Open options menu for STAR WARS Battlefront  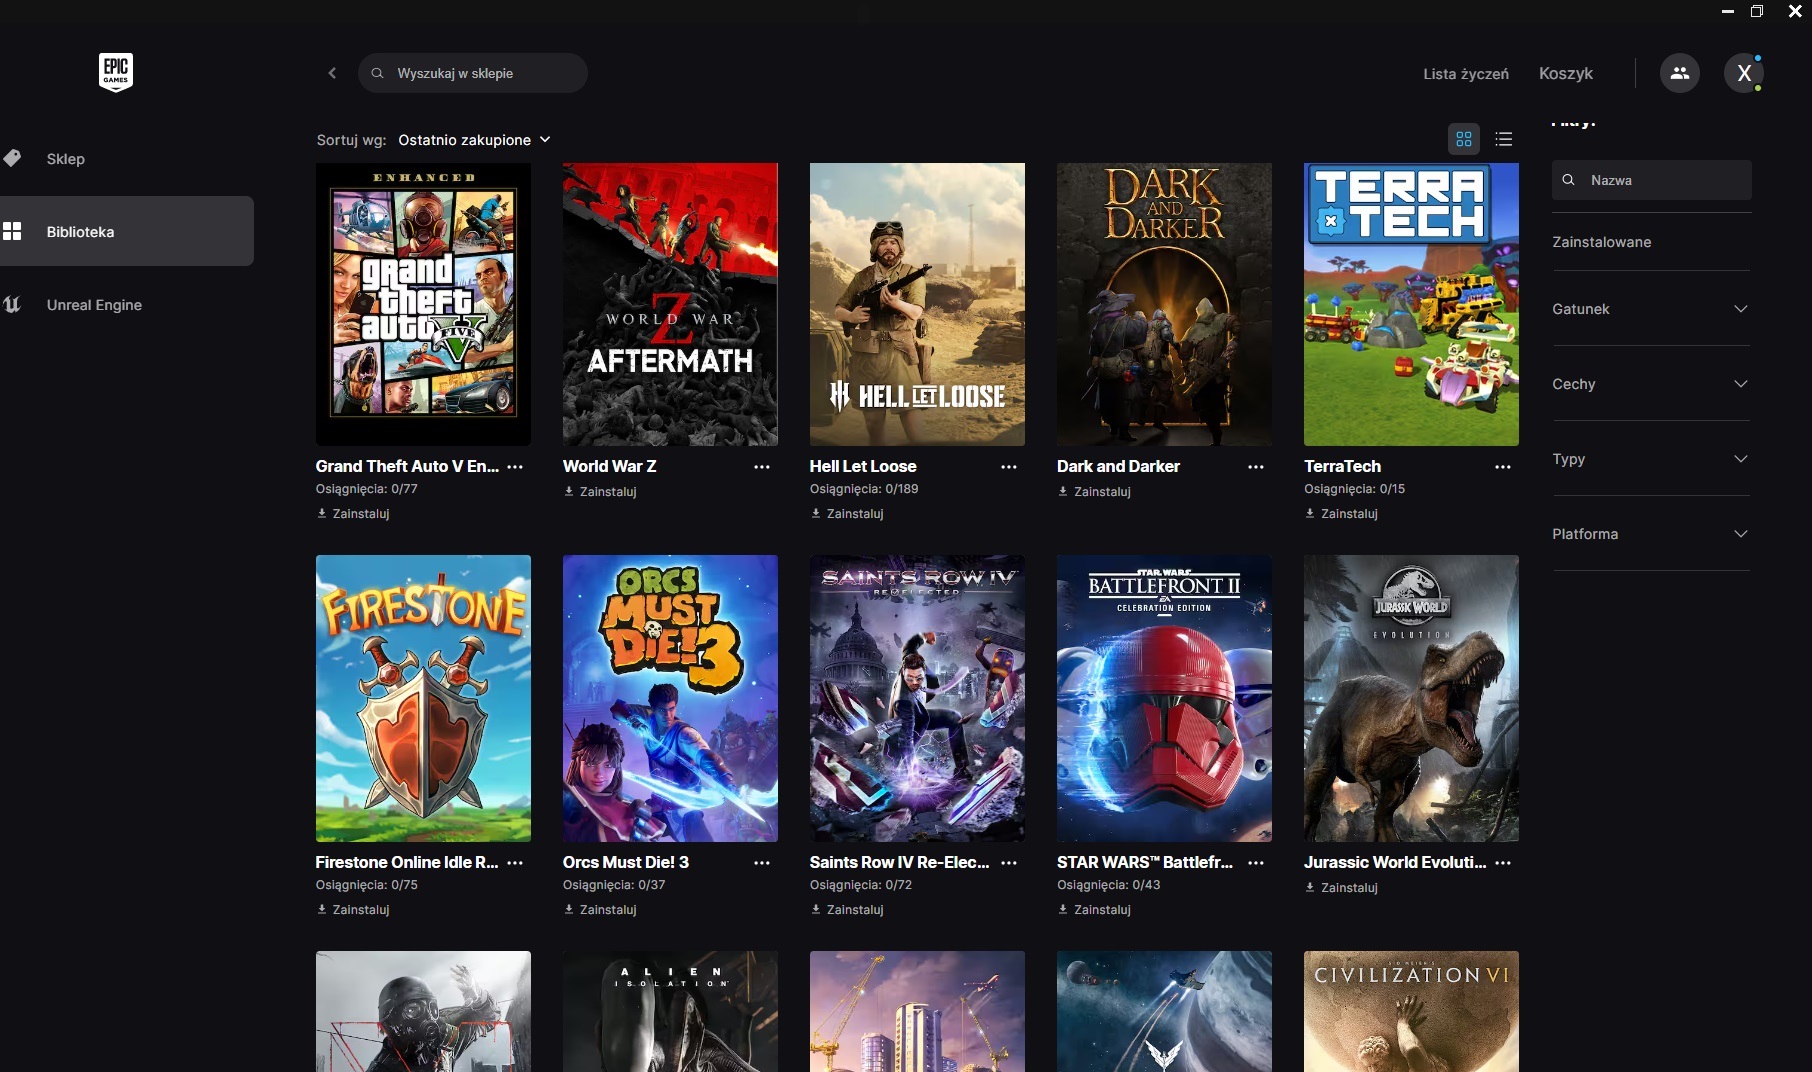pyautogui.click(x=1256, y=863)
